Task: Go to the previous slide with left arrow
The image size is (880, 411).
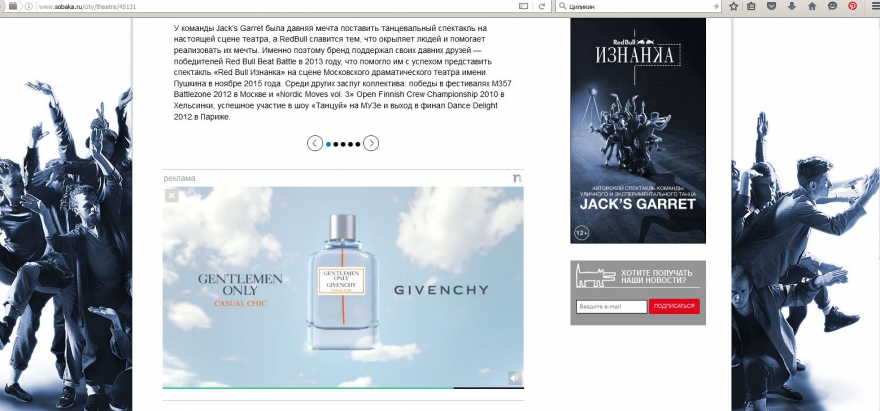Action: [315, 143]
